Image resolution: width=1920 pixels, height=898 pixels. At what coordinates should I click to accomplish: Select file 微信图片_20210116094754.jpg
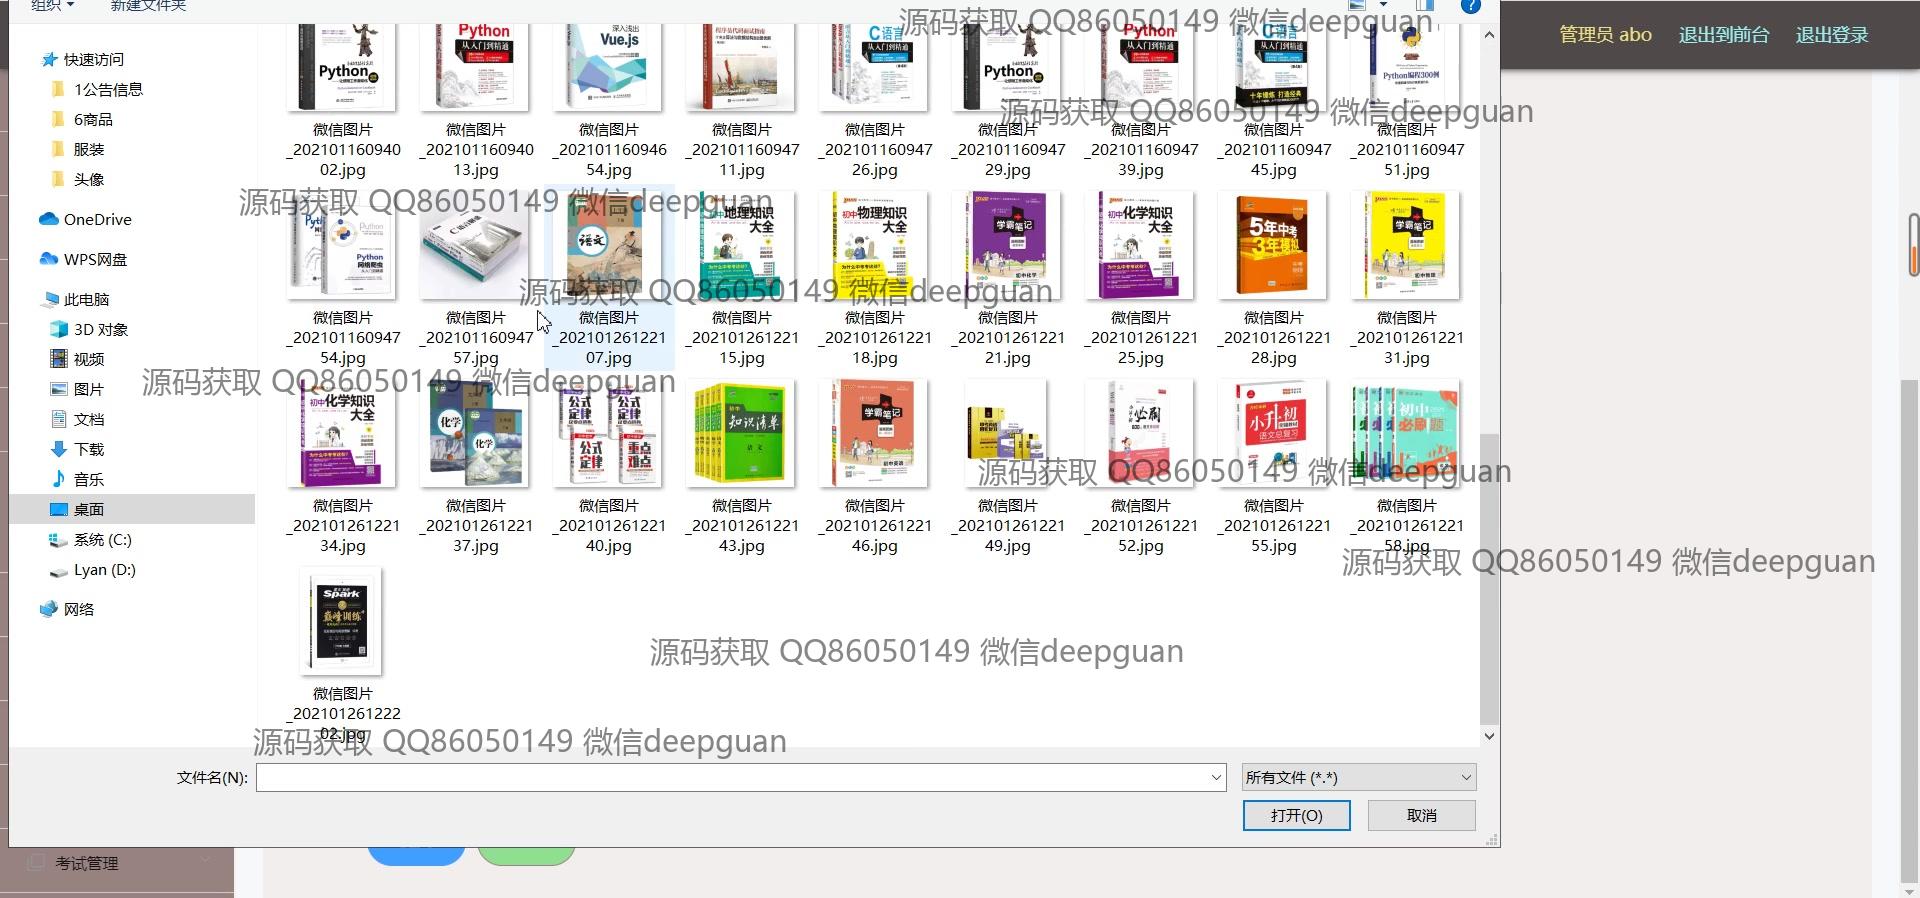click(x=343, y=278)
